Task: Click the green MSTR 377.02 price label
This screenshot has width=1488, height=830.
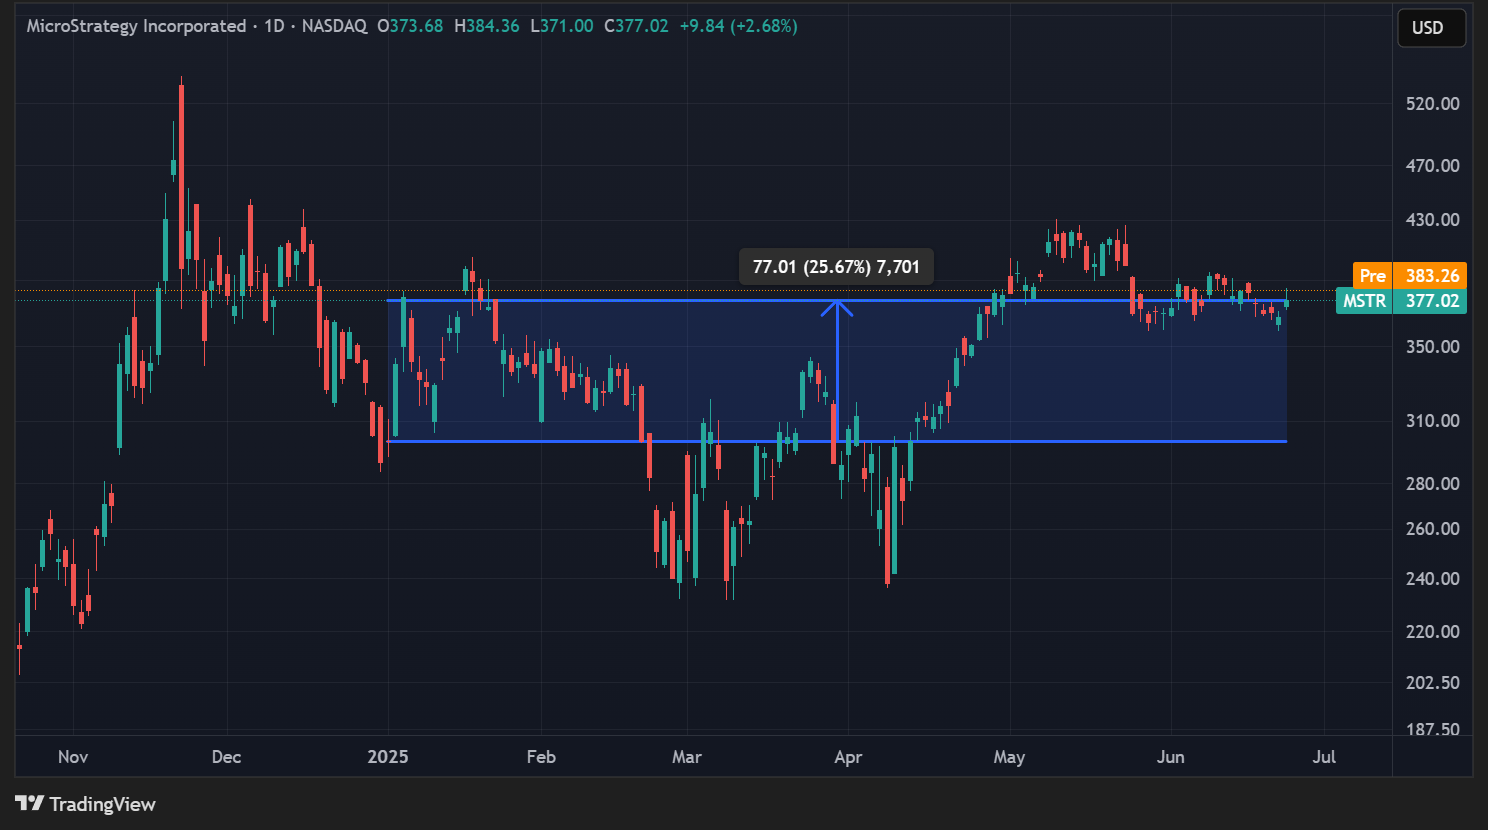Action: click(x=1401, y=301)
